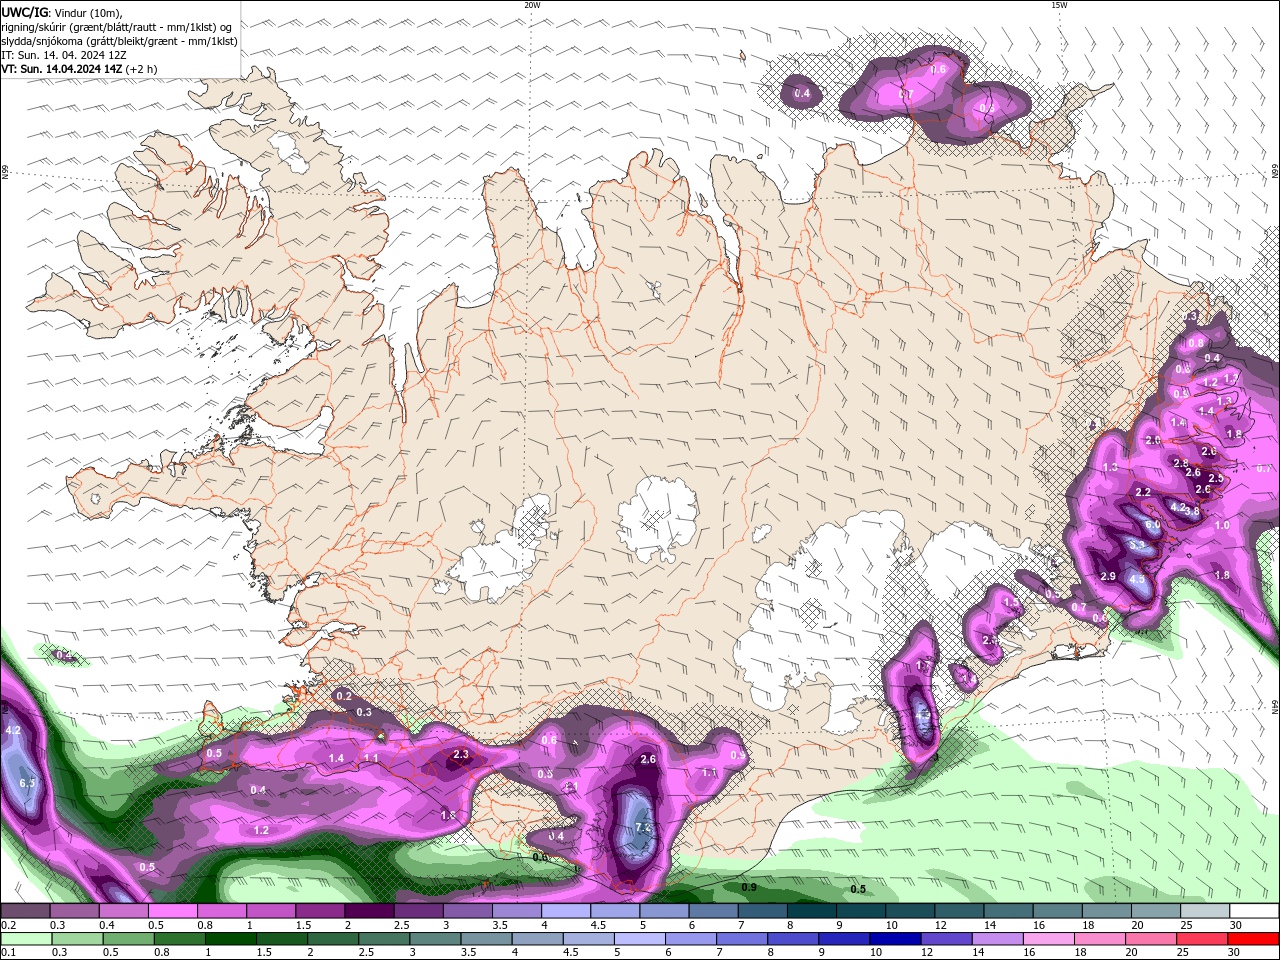Select the 2.3 precipitation value on the map
This screenshot has width=1280, height=960.
(x=461, y=754)
